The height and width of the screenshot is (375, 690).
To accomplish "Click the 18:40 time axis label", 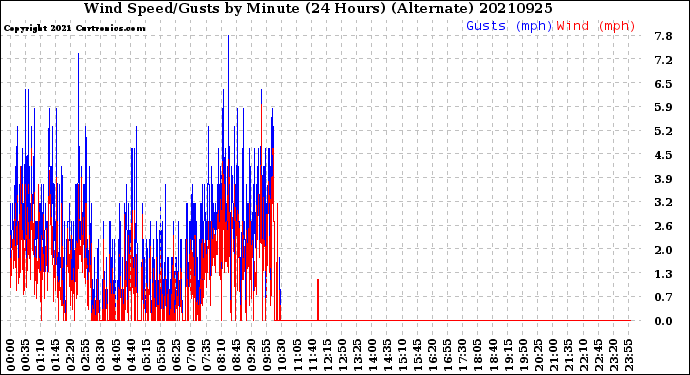I will coord(492,355).
